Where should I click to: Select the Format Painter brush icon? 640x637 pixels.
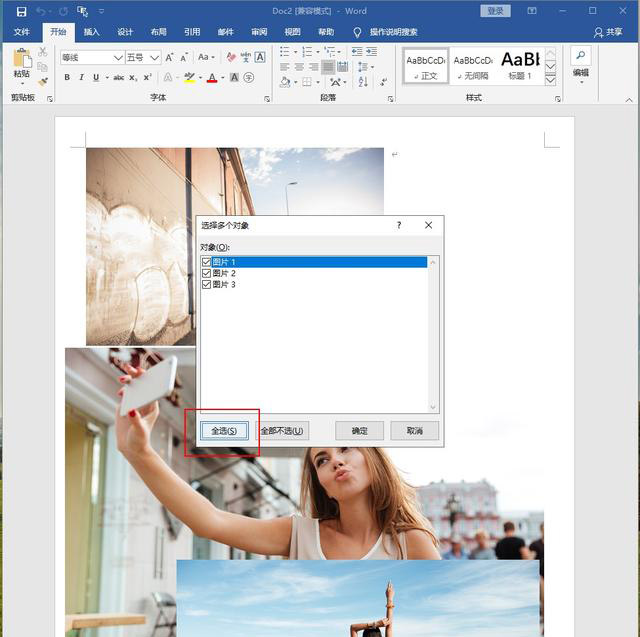tap(42, 82)
